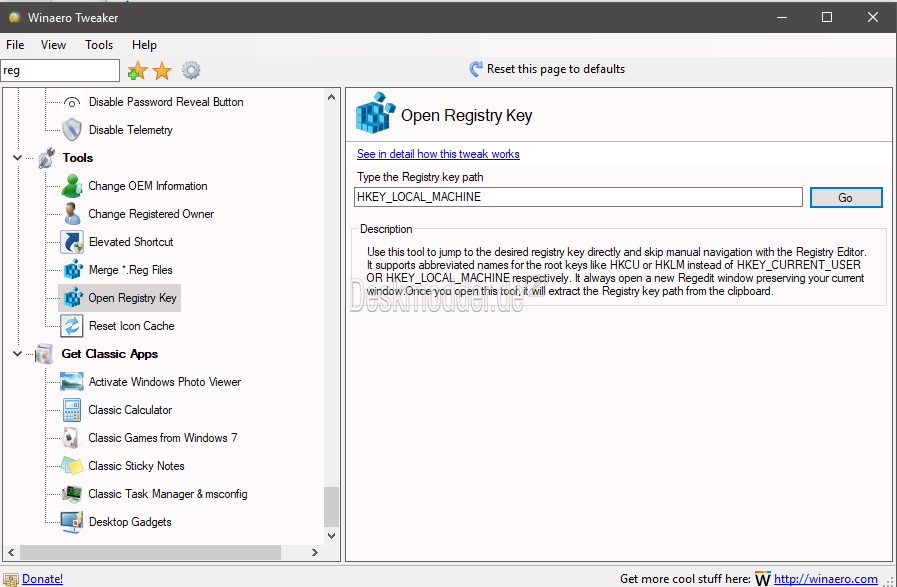Image resolution: width=897 pixels, height=587 pixels.
Task: Collapse the Tools tree category
Action: [x=18, y=158]
